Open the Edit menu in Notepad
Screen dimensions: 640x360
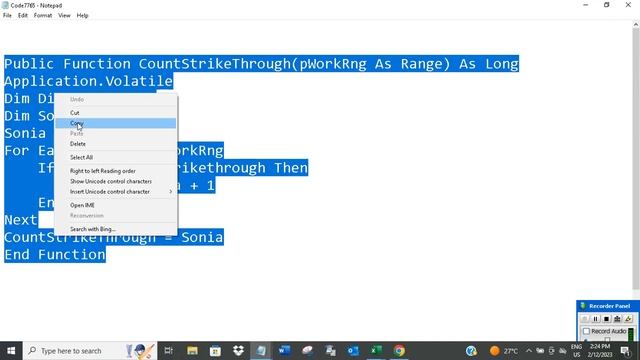[23, 16]
